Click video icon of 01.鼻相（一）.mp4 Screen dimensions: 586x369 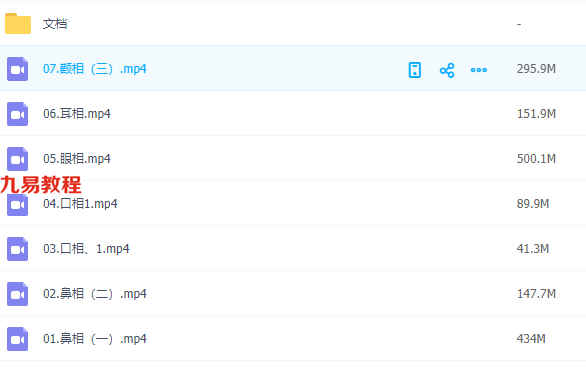point(18,339)
